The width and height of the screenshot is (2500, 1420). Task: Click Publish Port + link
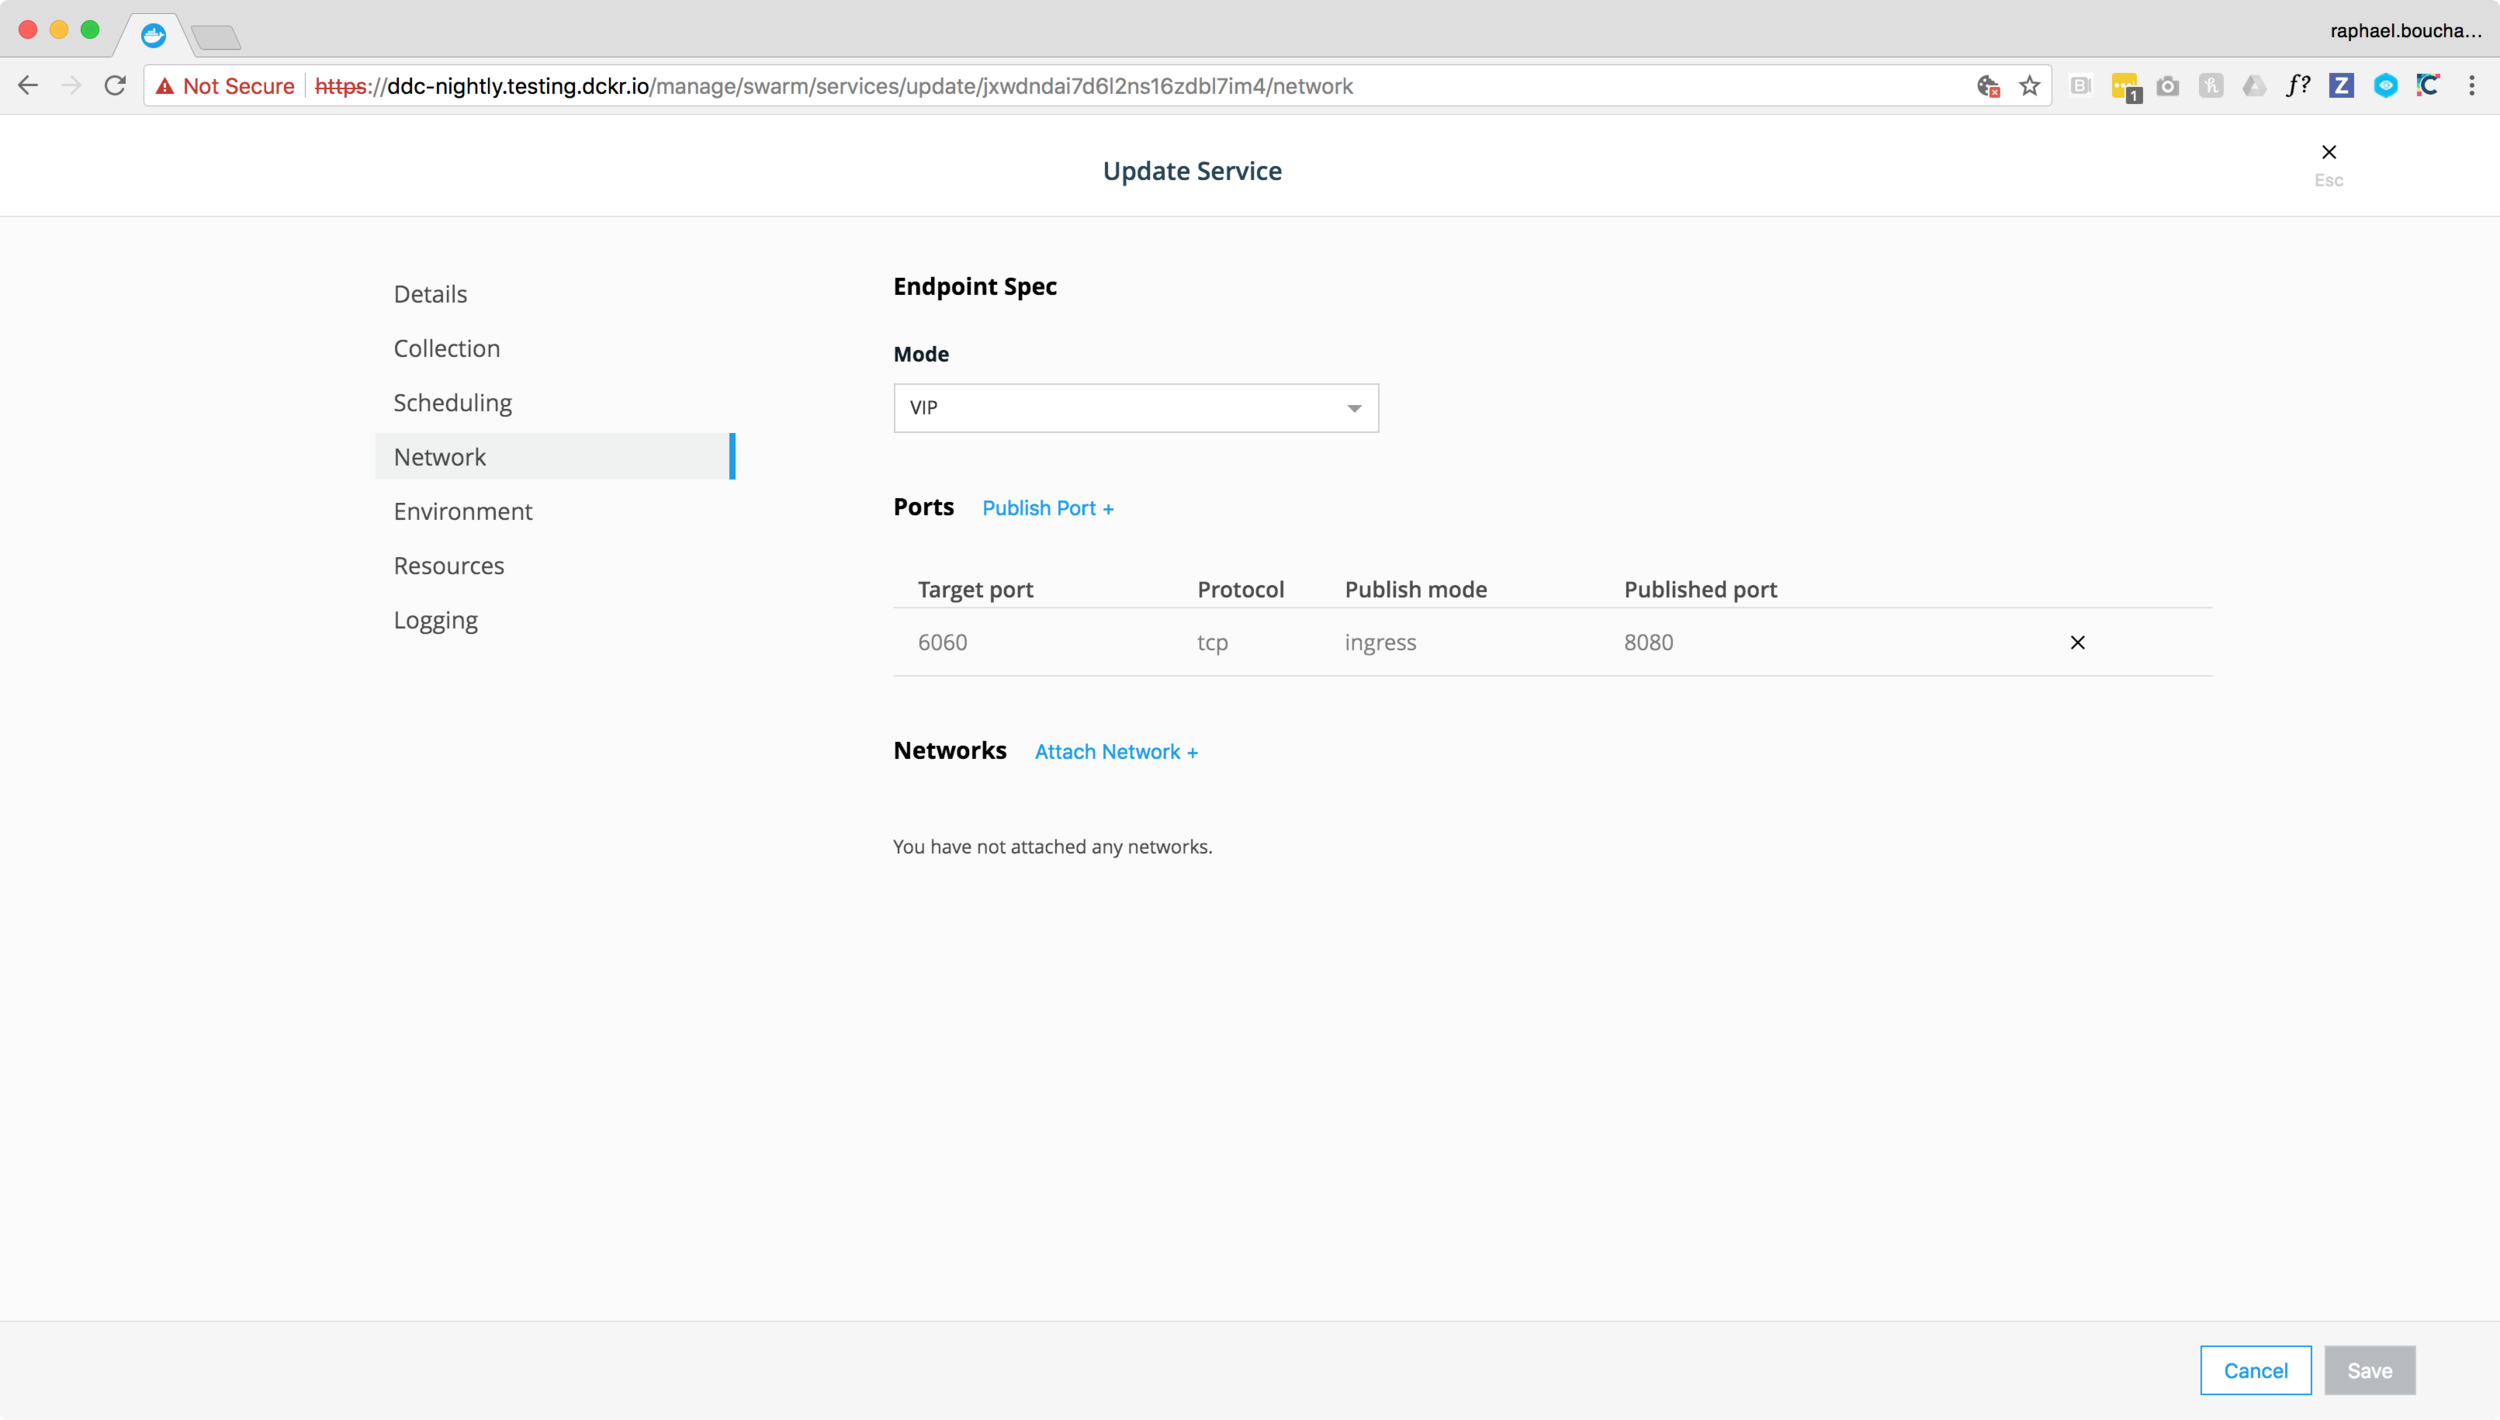click(x=1047, y=507)
